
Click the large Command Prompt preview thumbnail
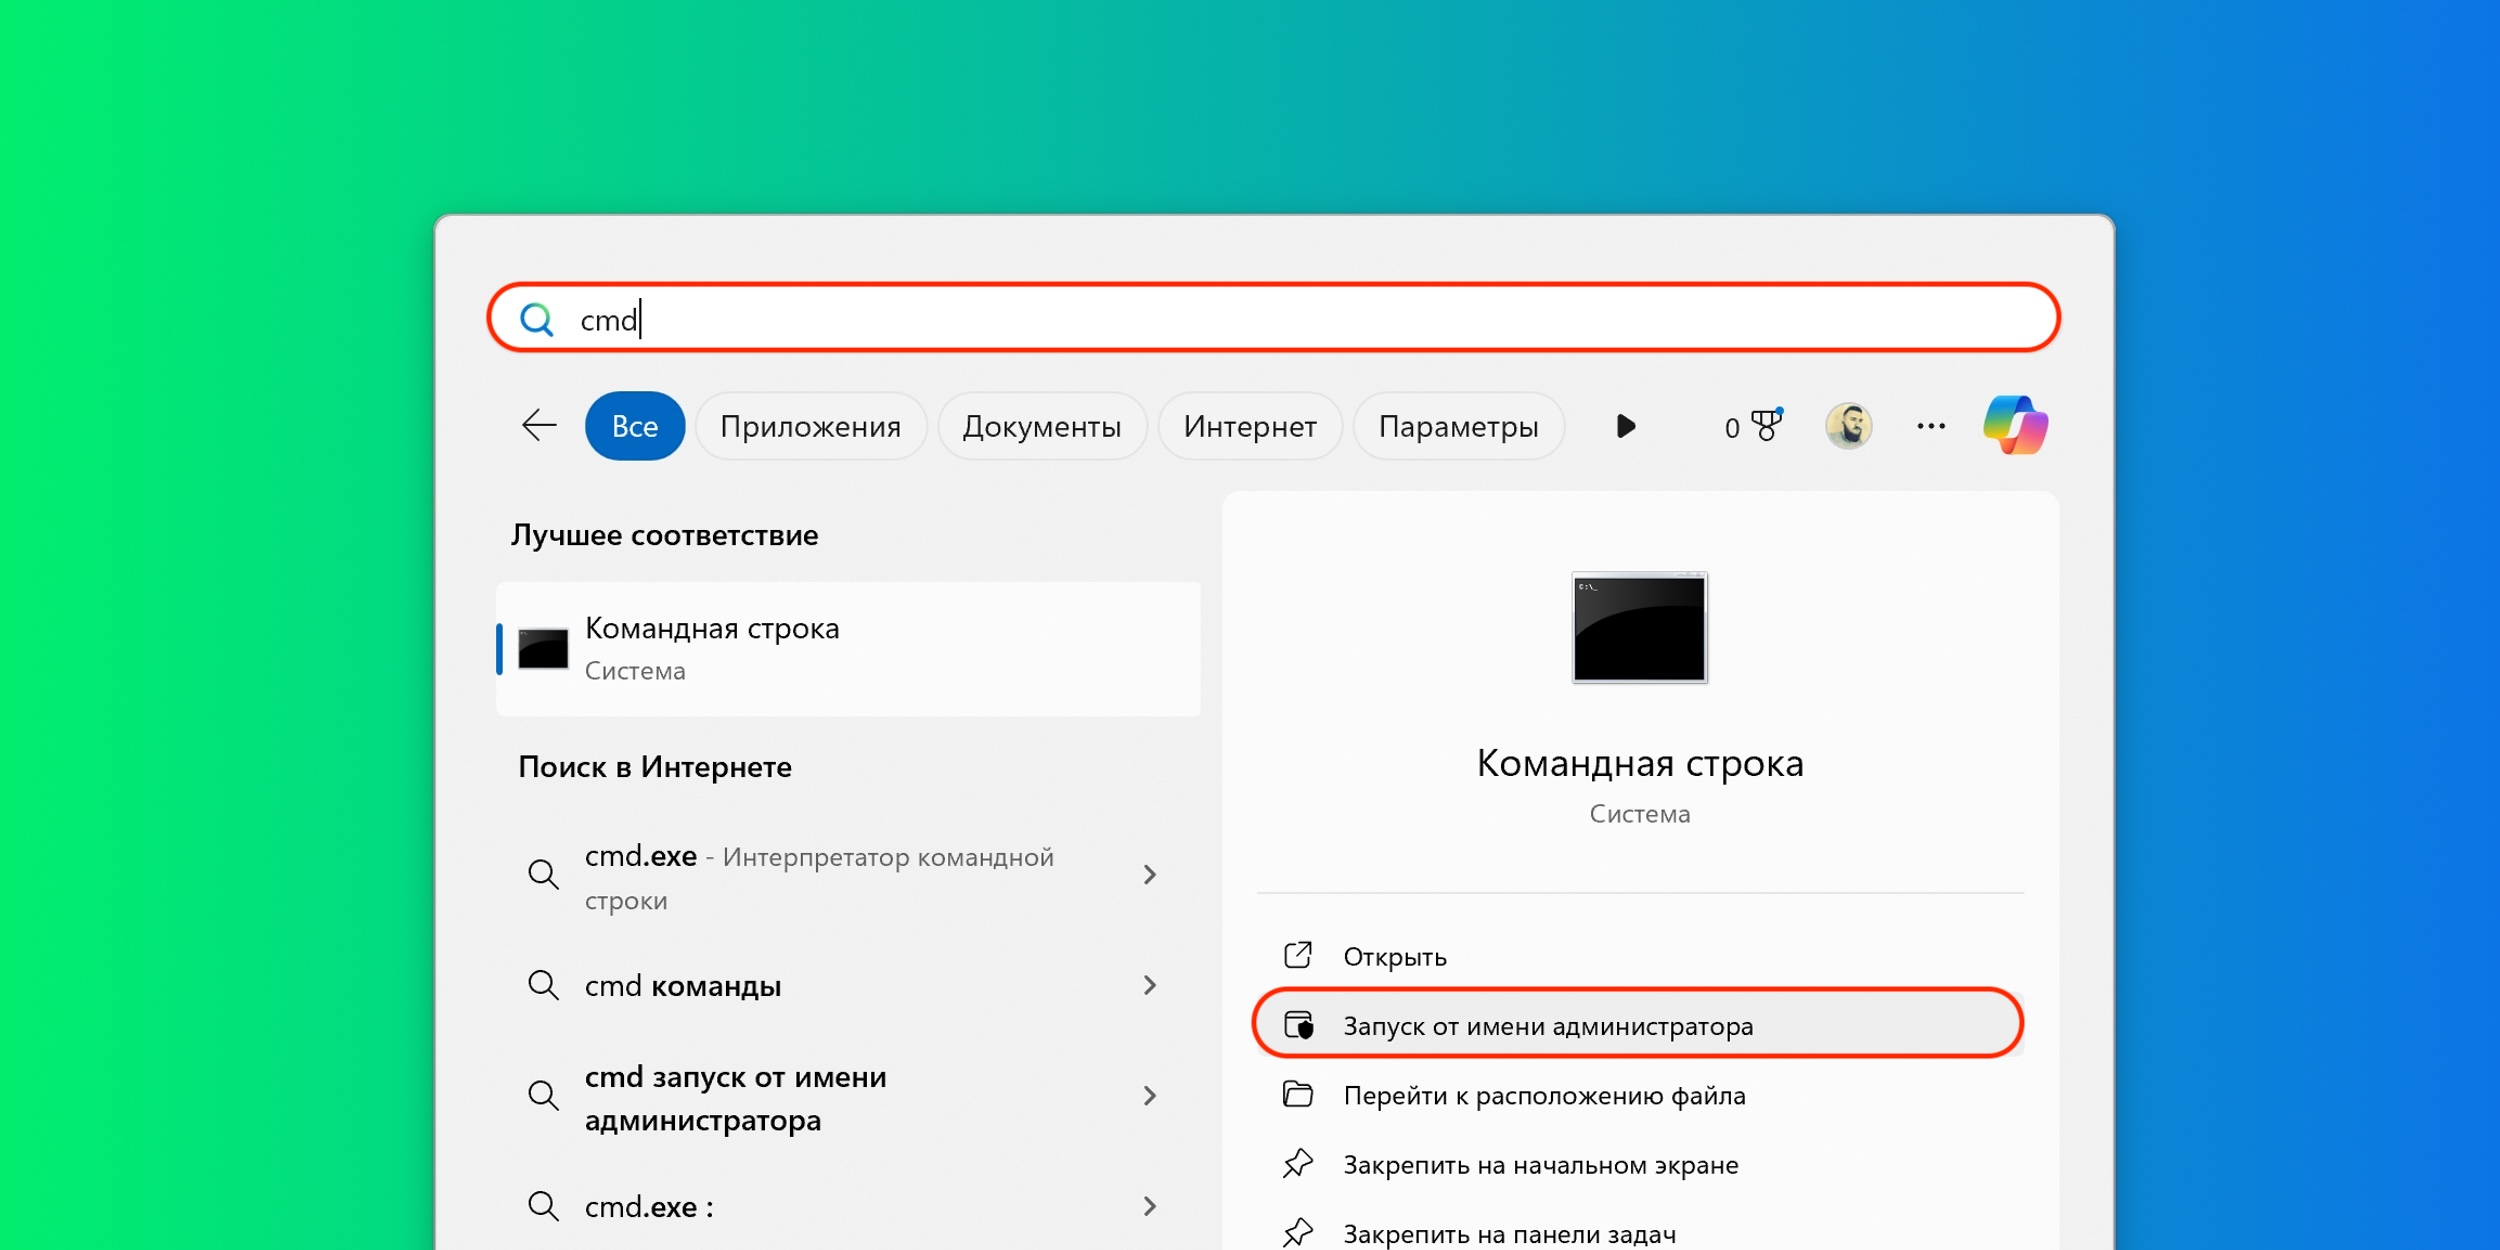(1640, 627)
